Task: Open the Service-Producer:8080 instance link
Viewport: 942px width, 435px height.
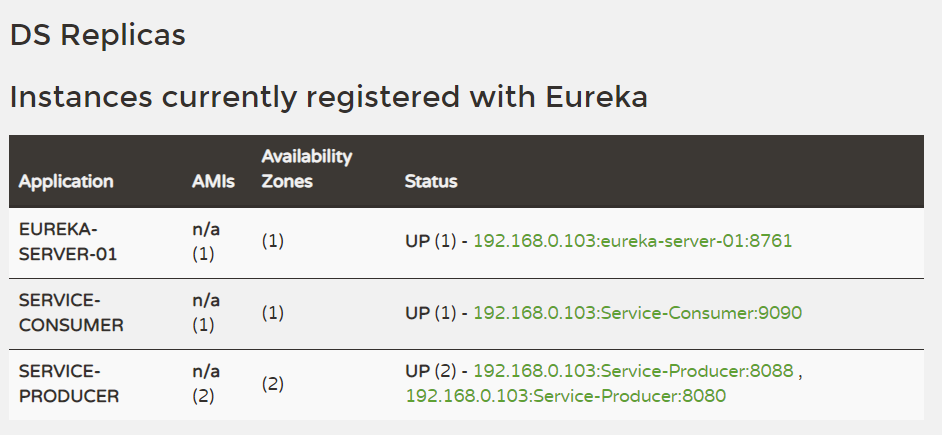Action: pyautogui.click(x=565, y=396)
